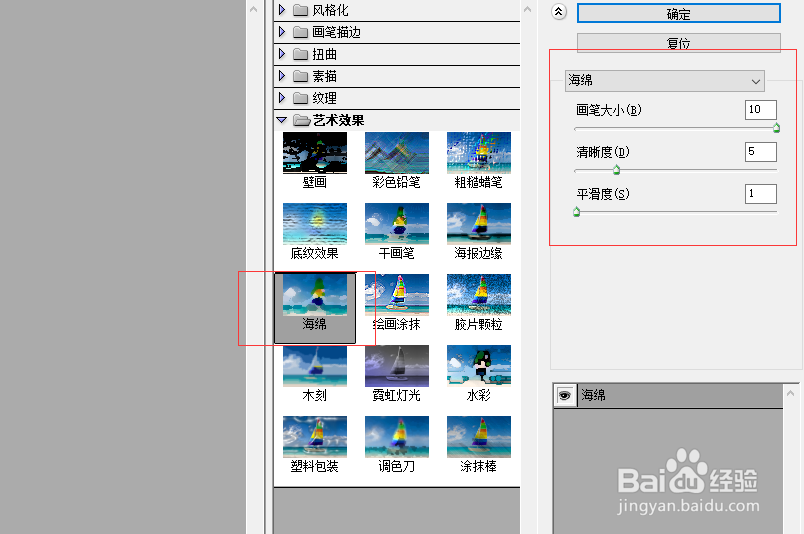Select the 底纹效果 filter thumbnail

click(x=315, y=224)
